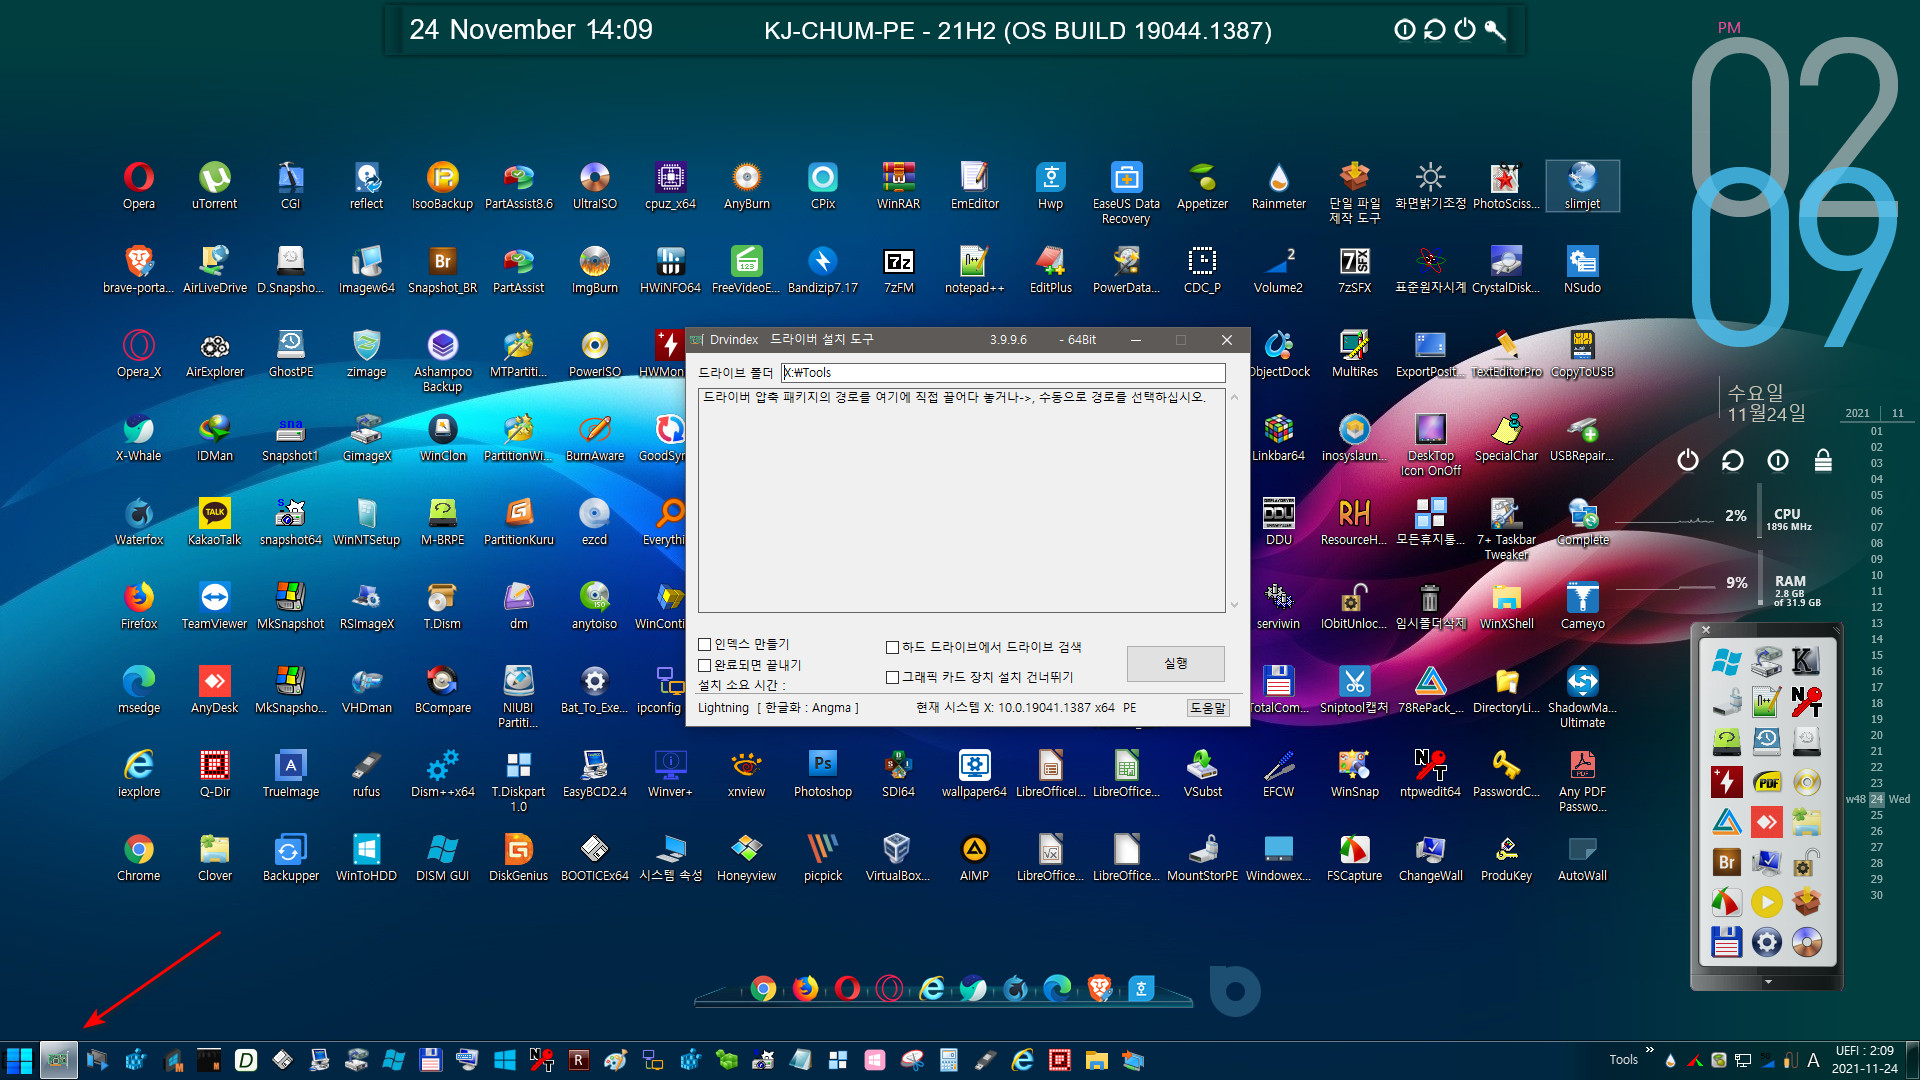Click the lock icon in right sidebar widget
This screenshot has height=1080, width=1920.
pyautogui.click(x=1823, y=460)
